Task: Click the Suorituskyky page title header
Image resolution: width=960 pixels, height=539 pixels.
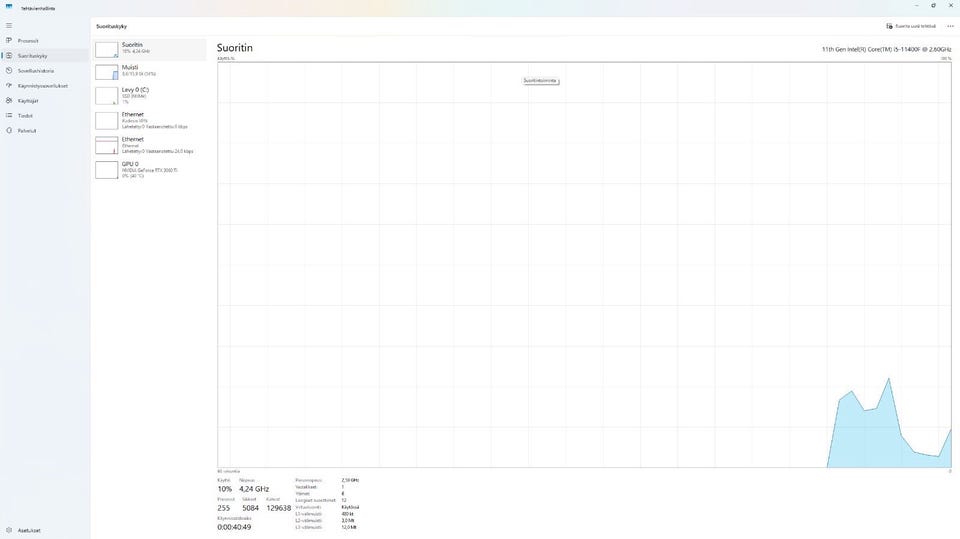Action: click(111, 26)
